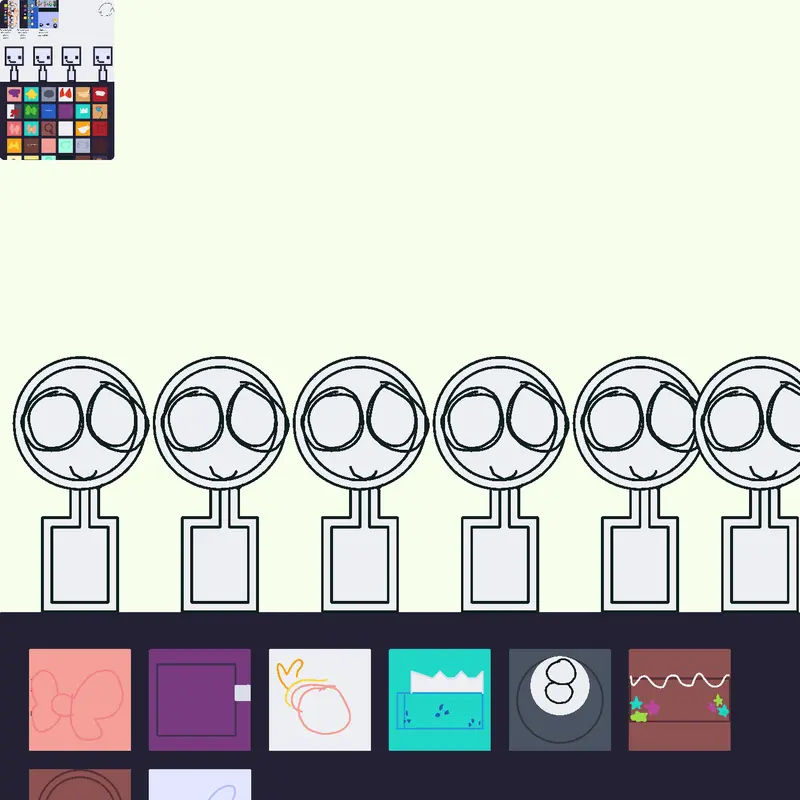This screenshot has width=800, height=800.
Task: Select the purple blob on pink mini icon
Action: (x=14, y=94)
